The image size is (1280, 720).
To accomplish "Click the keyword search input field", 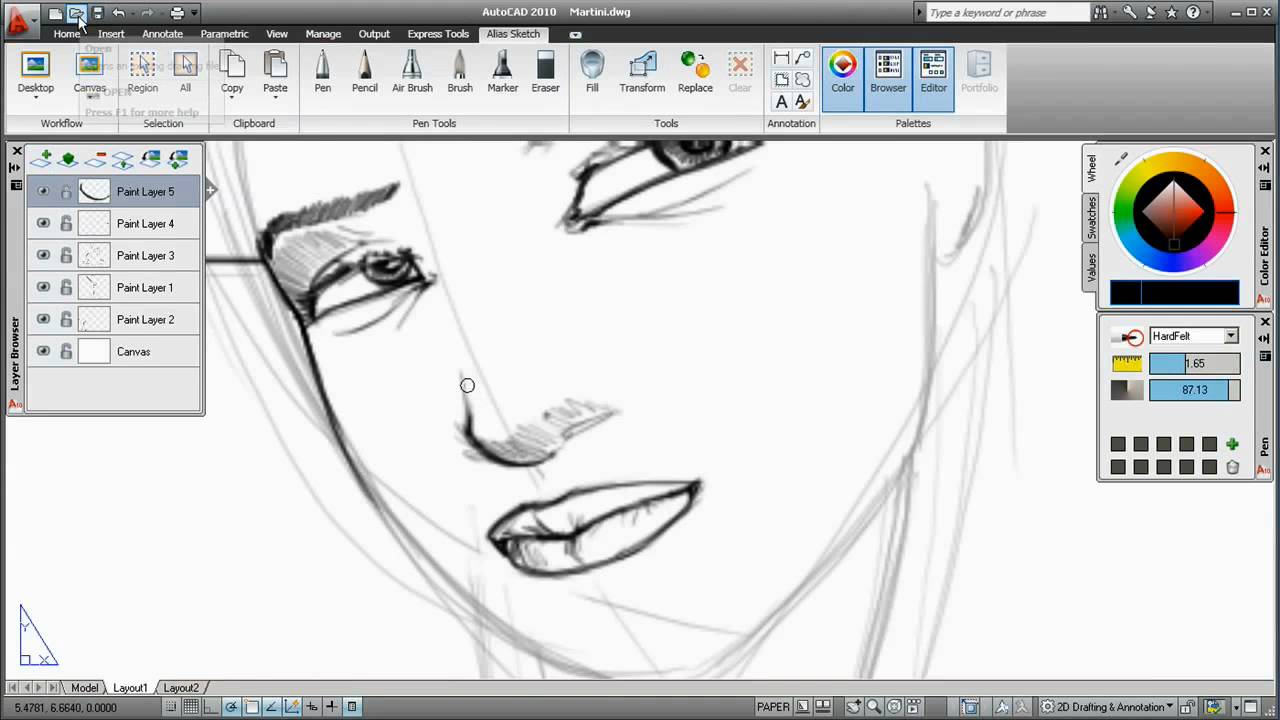I will (x=1005, y=13).
